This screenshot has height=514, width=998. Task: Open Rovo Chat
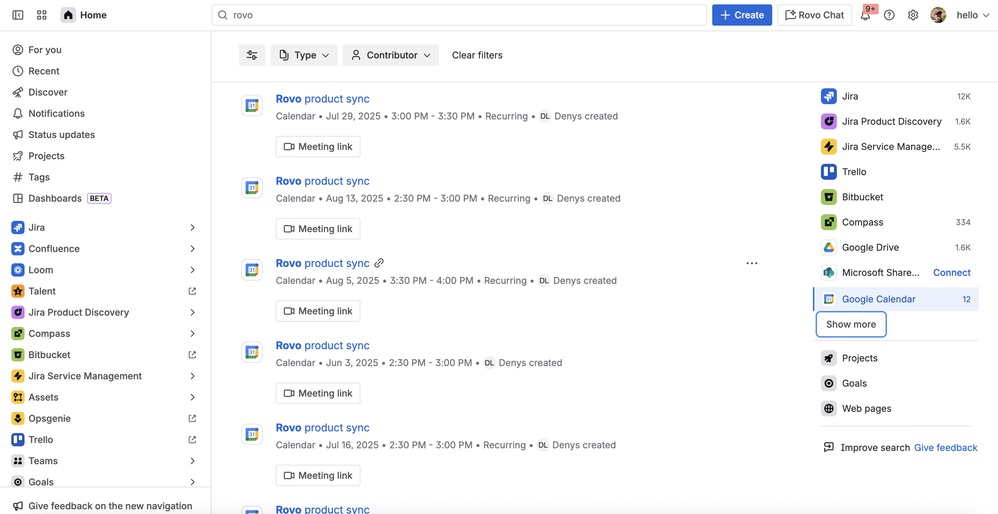(815, 15)
